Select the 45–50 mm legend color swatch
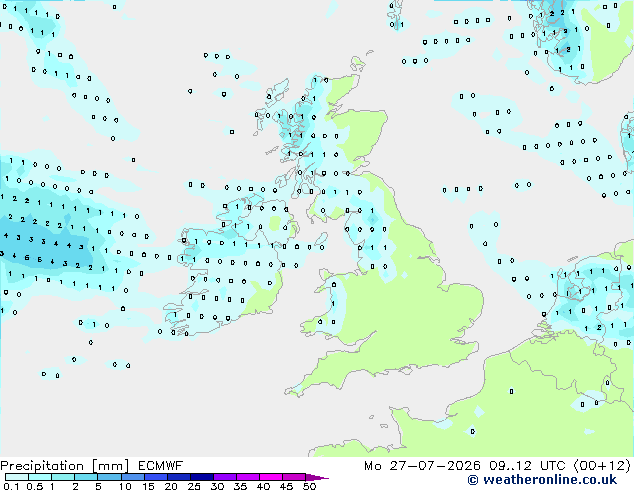Screen dimensions: 634x490 pyautogui.click(x=294, y=477)
